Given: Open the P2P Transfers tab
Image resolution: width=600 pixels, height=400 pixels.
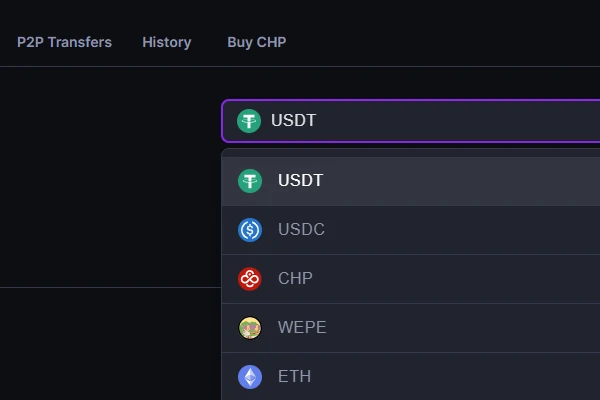Looking at the screenshot, I should [64, 42].
